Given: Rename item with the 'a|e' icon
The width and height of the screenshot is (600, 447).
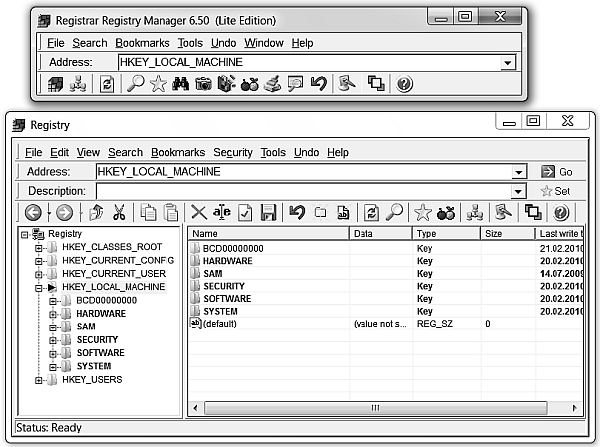Looking at the screenshot, I should pyautogui.click(x=222, y=212).
